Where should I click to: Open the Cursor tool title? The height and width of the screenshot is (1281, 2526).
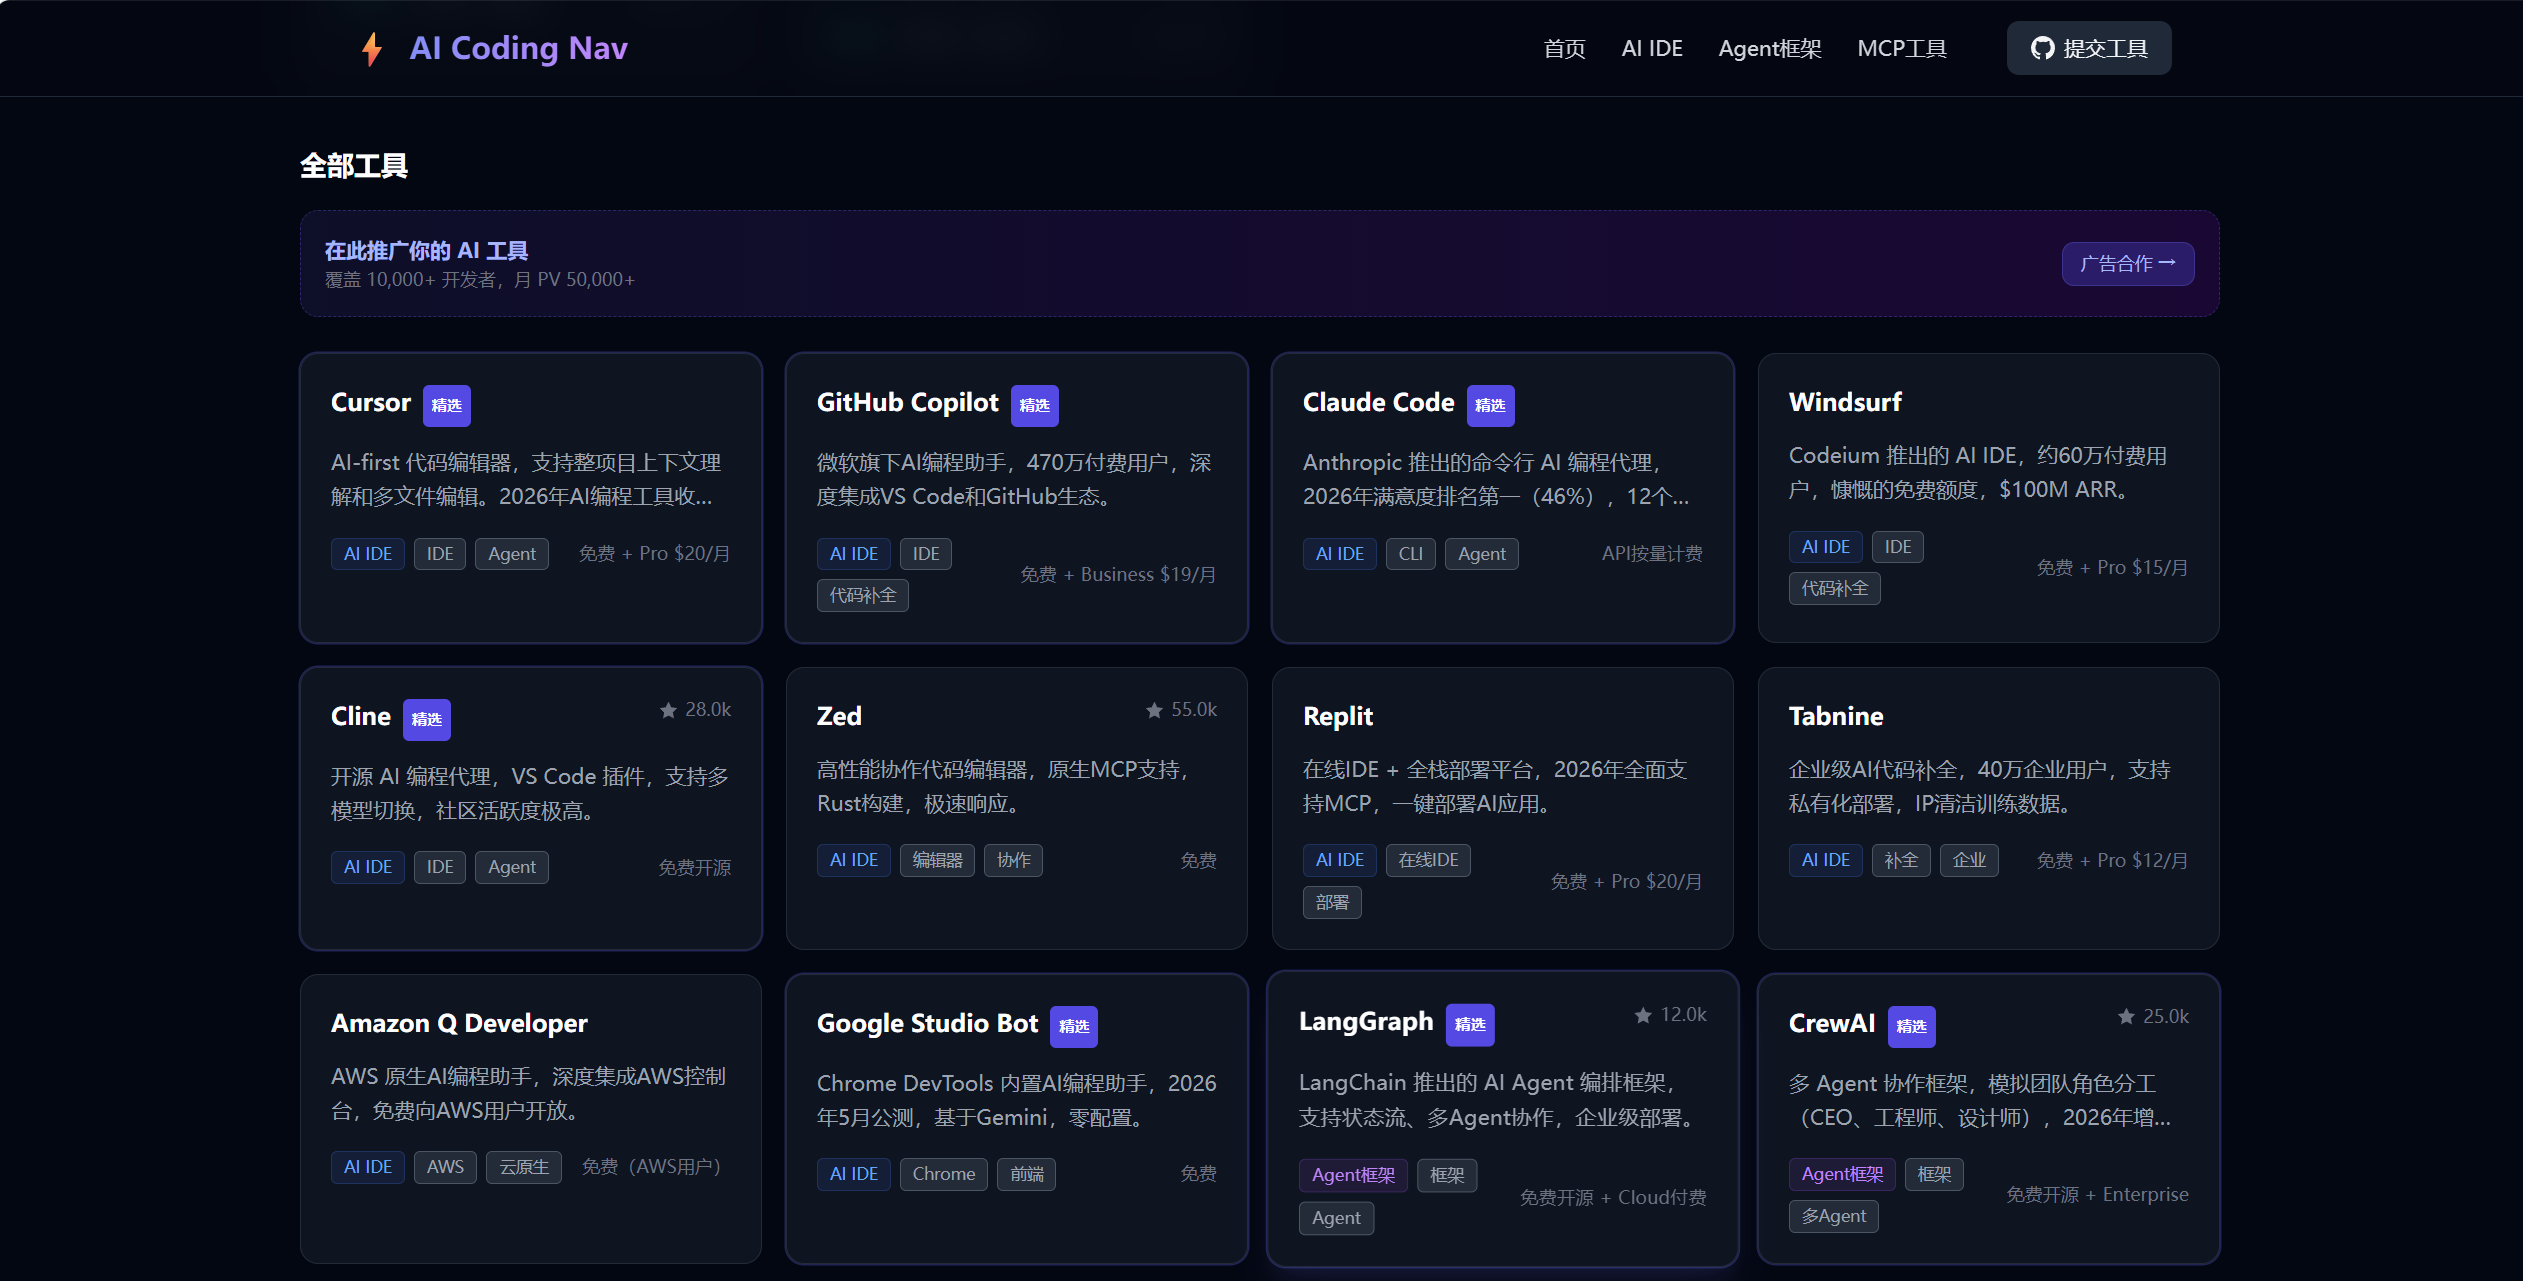click(371, 402)
